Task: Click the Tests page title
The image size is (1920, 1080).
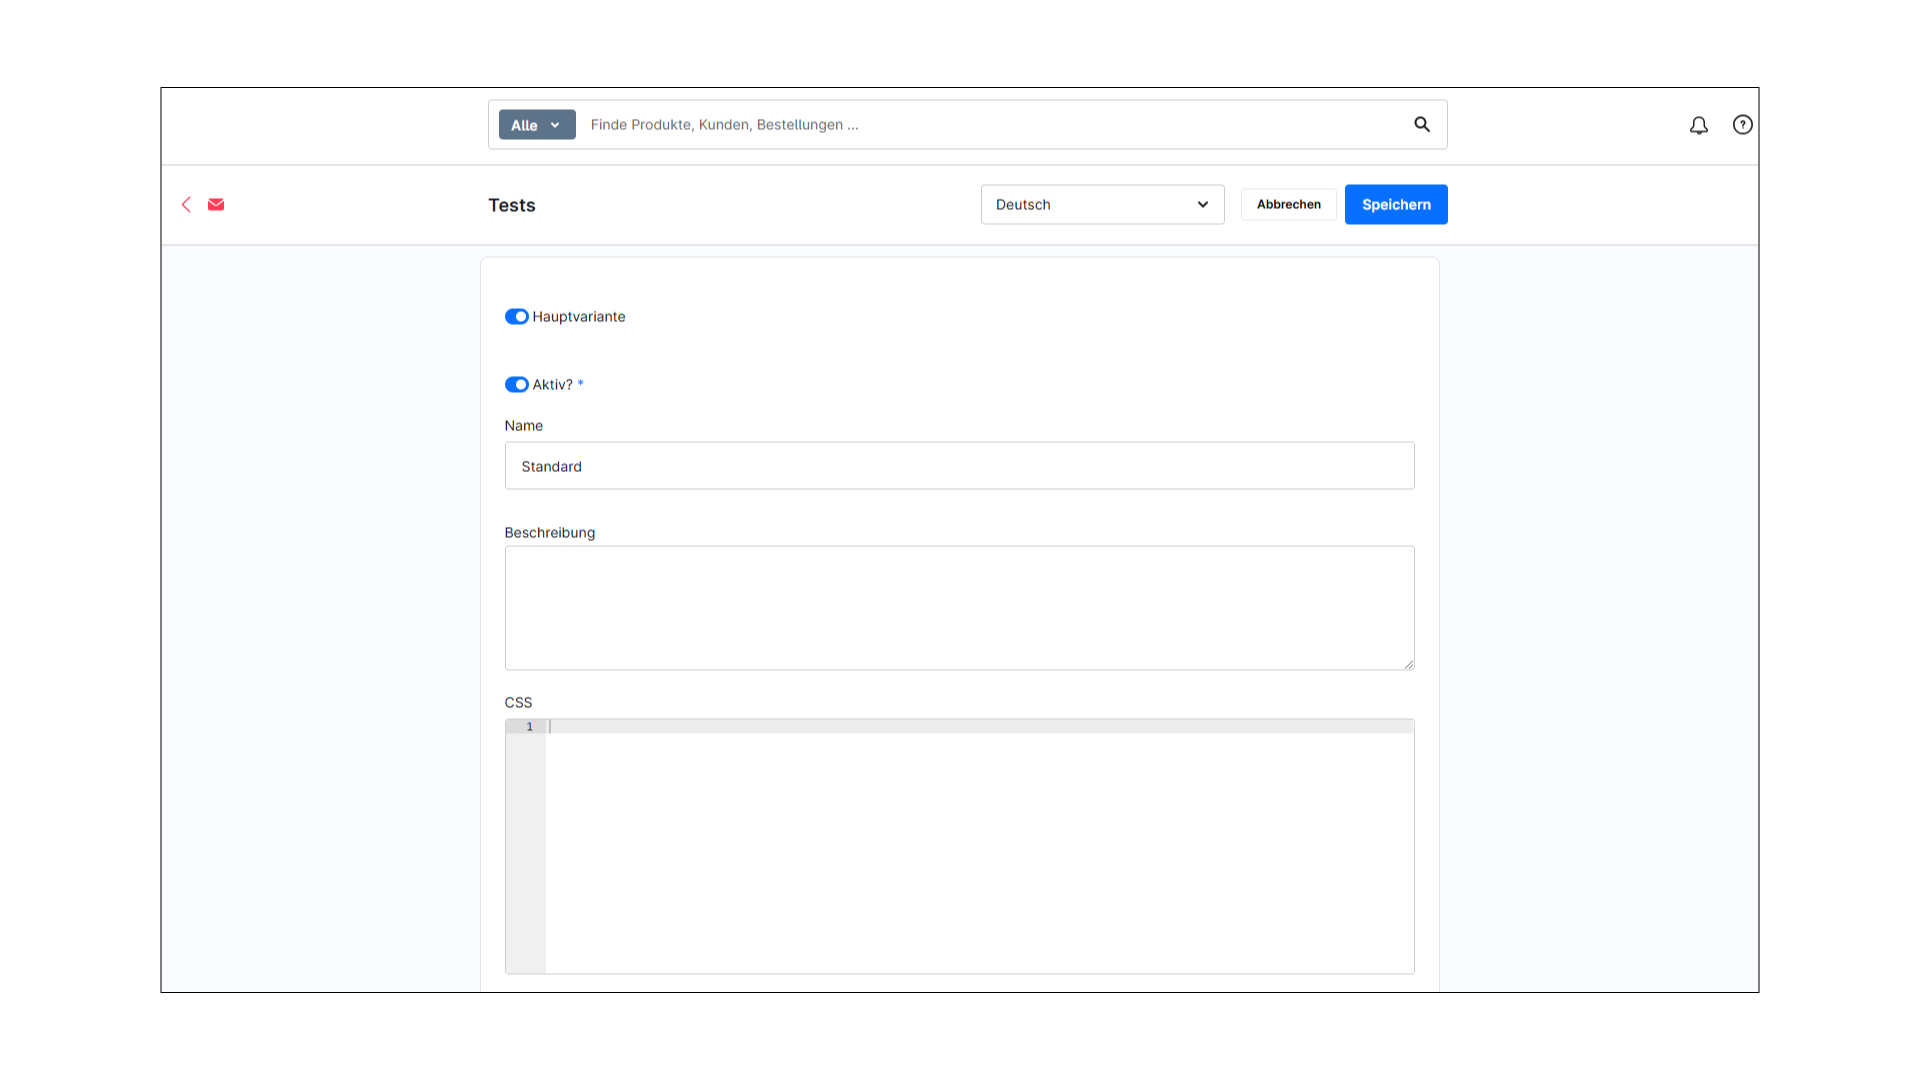Action: point(511,205)
